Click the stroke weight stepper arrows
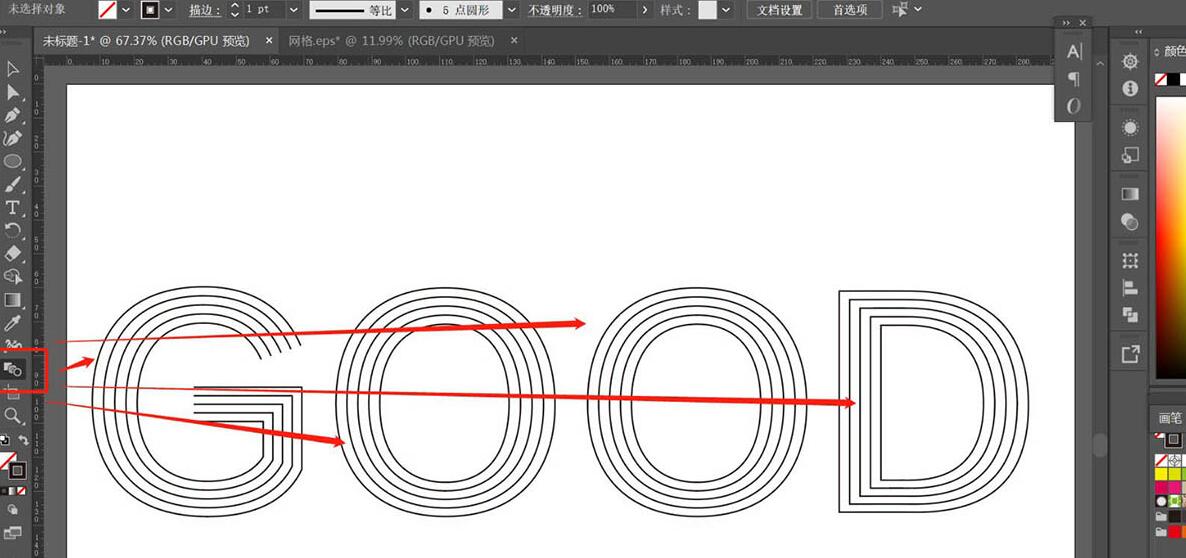Screen dimensions: 1186x558 [234, 10]
